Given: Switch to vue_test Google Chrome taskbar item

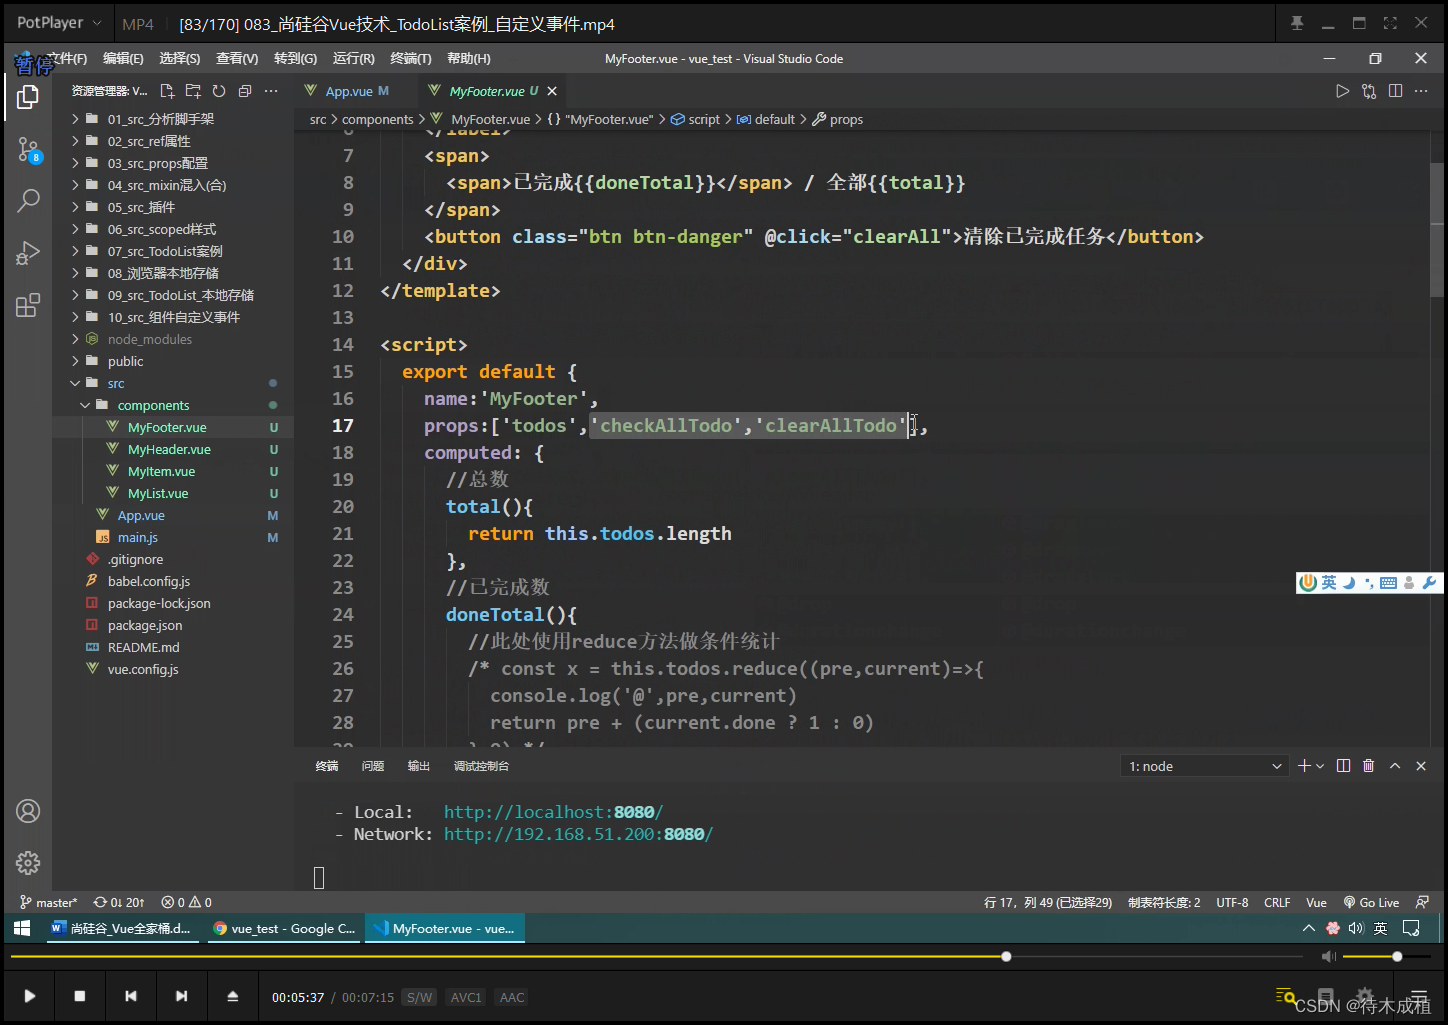Looking at the screenshot, I should 284,928.
